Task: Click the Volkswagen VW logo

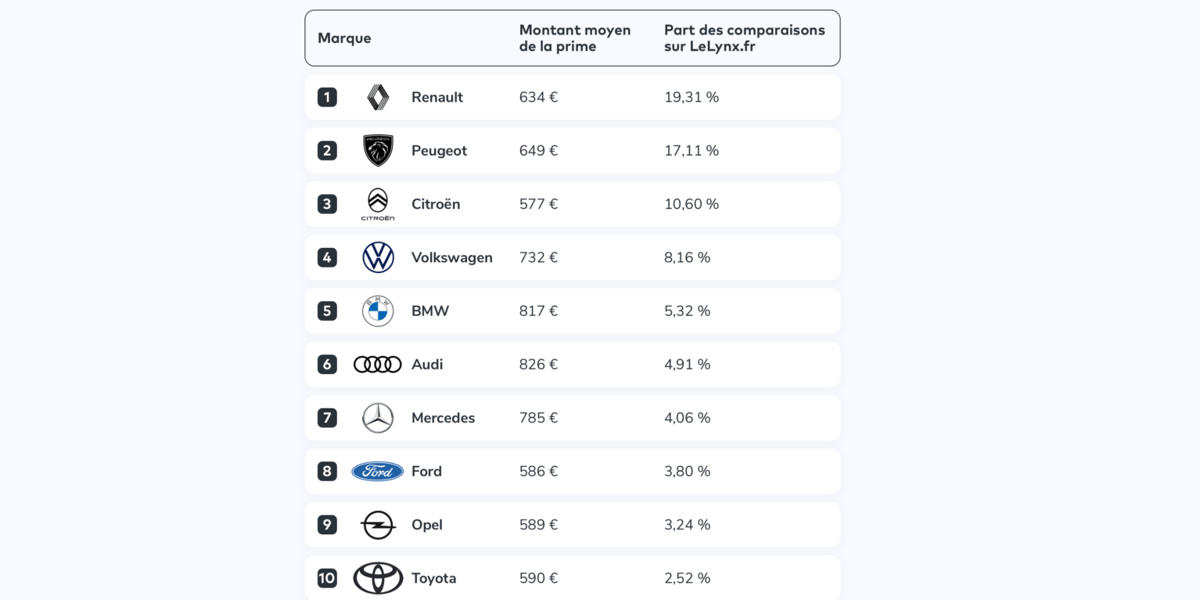Action: [378, 258]
